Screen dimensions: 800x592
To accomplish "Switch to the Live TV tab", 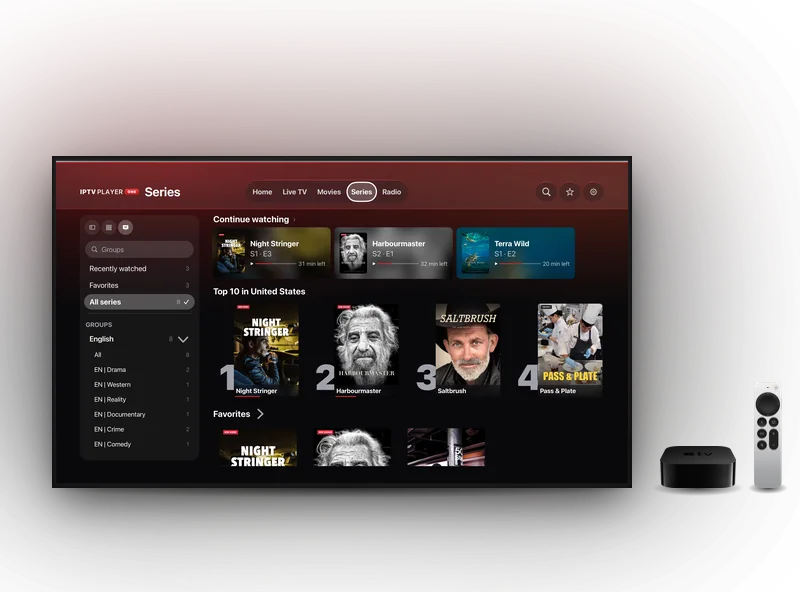I will [295, 192].
